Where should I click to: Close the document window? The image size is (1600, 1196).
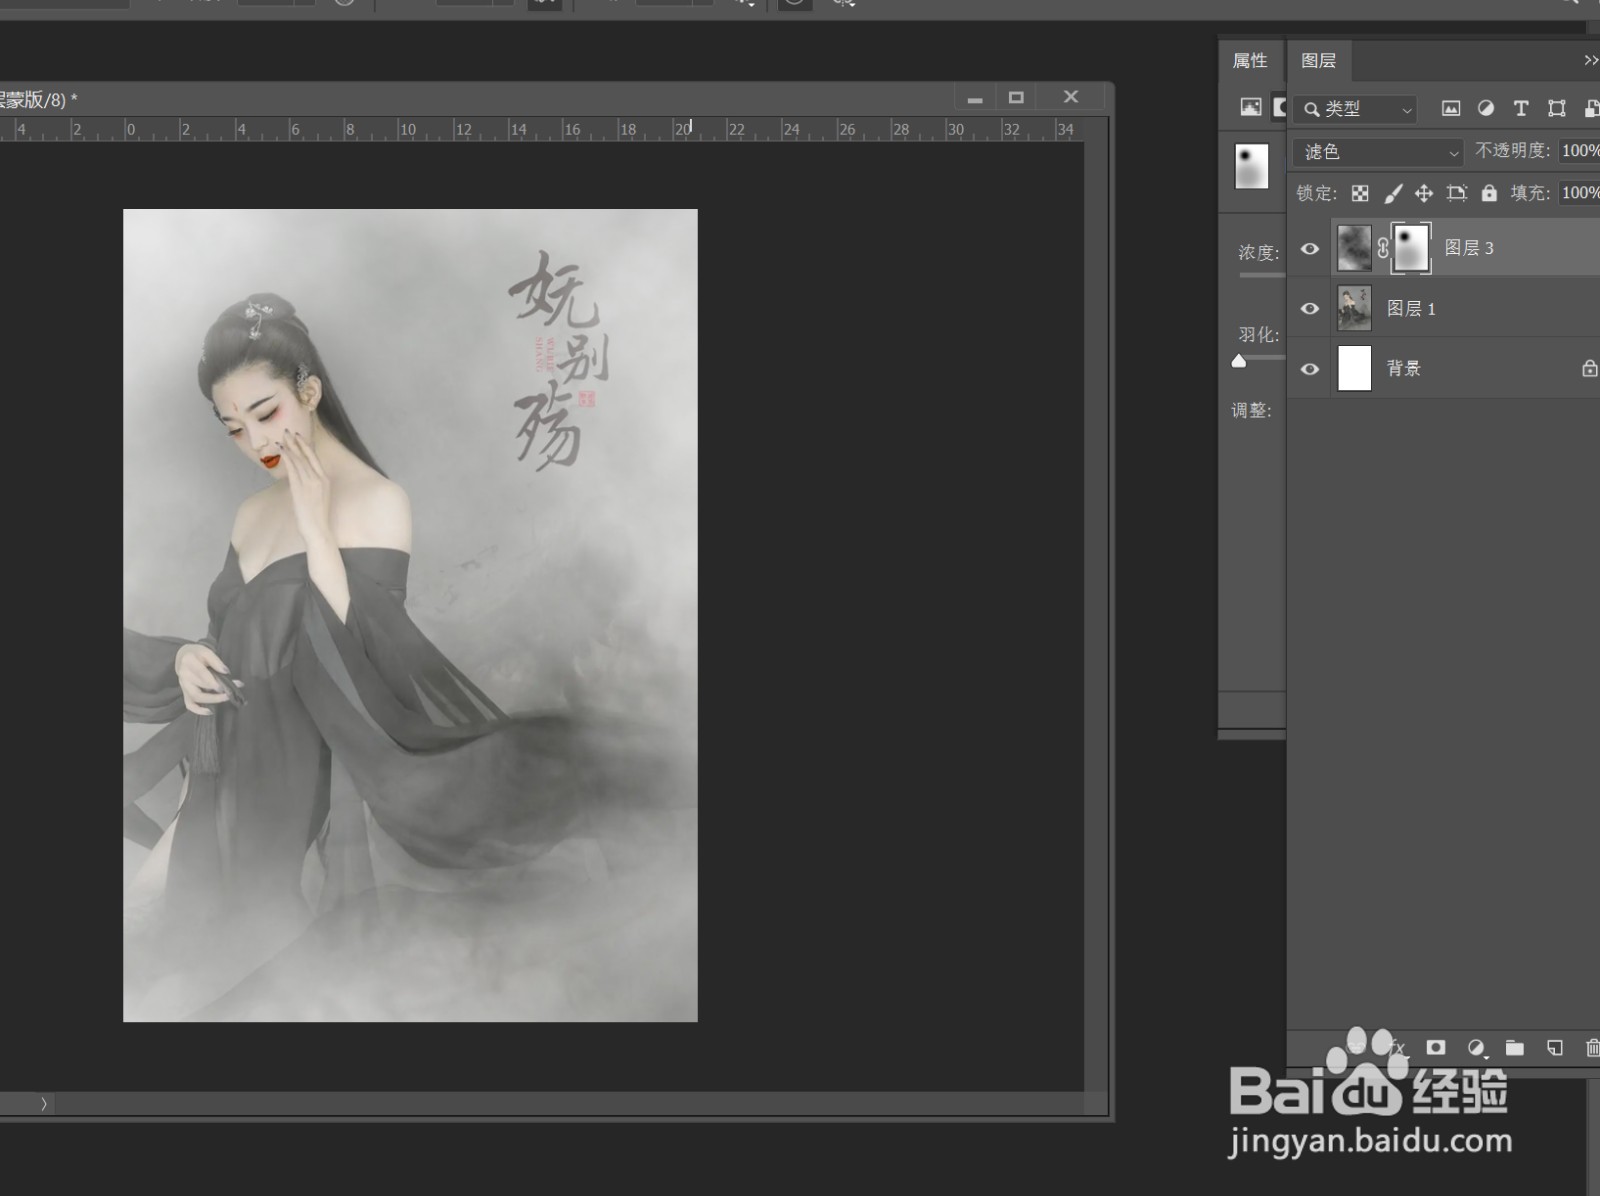(1071, 97)
